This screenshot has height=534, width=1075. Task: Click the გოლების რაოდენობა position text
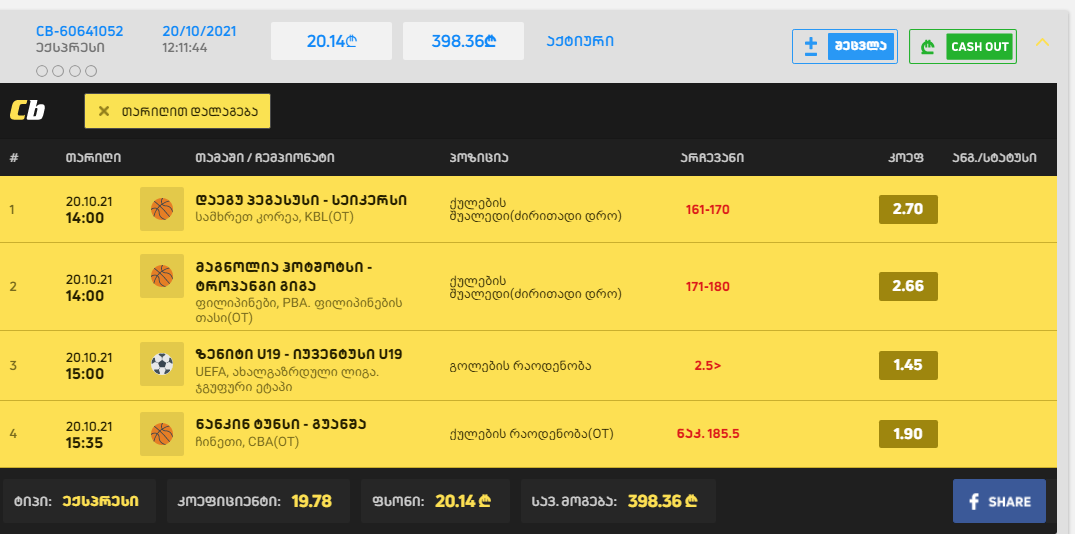[x=520, y=366]
